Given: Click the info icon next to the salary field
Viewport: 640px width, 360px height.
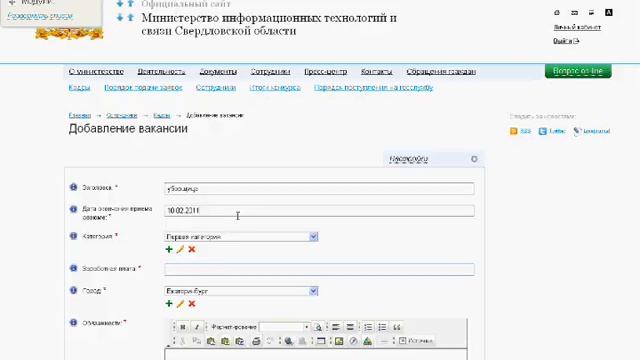Looking at the screenshot, I should pos(73,268).
